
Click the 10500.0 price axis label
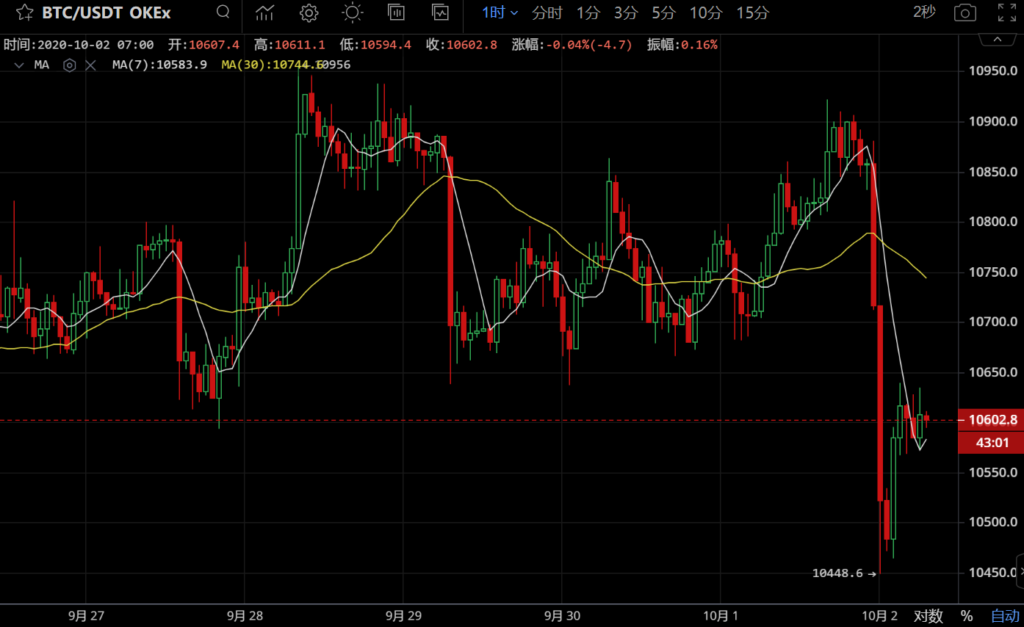pyautogui.click(x=993, y=522)
